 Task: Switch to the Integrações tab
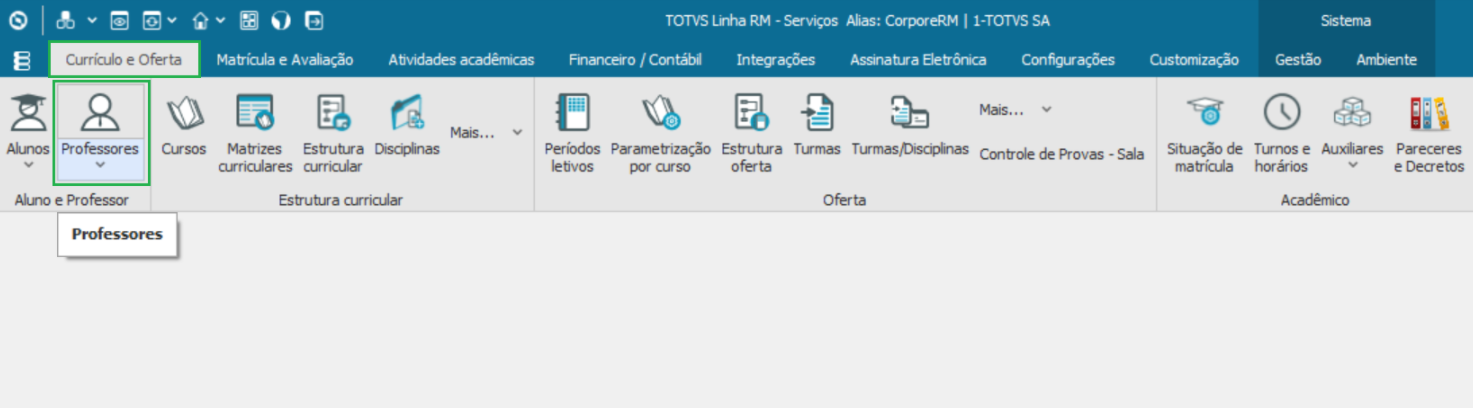(776, 60)
